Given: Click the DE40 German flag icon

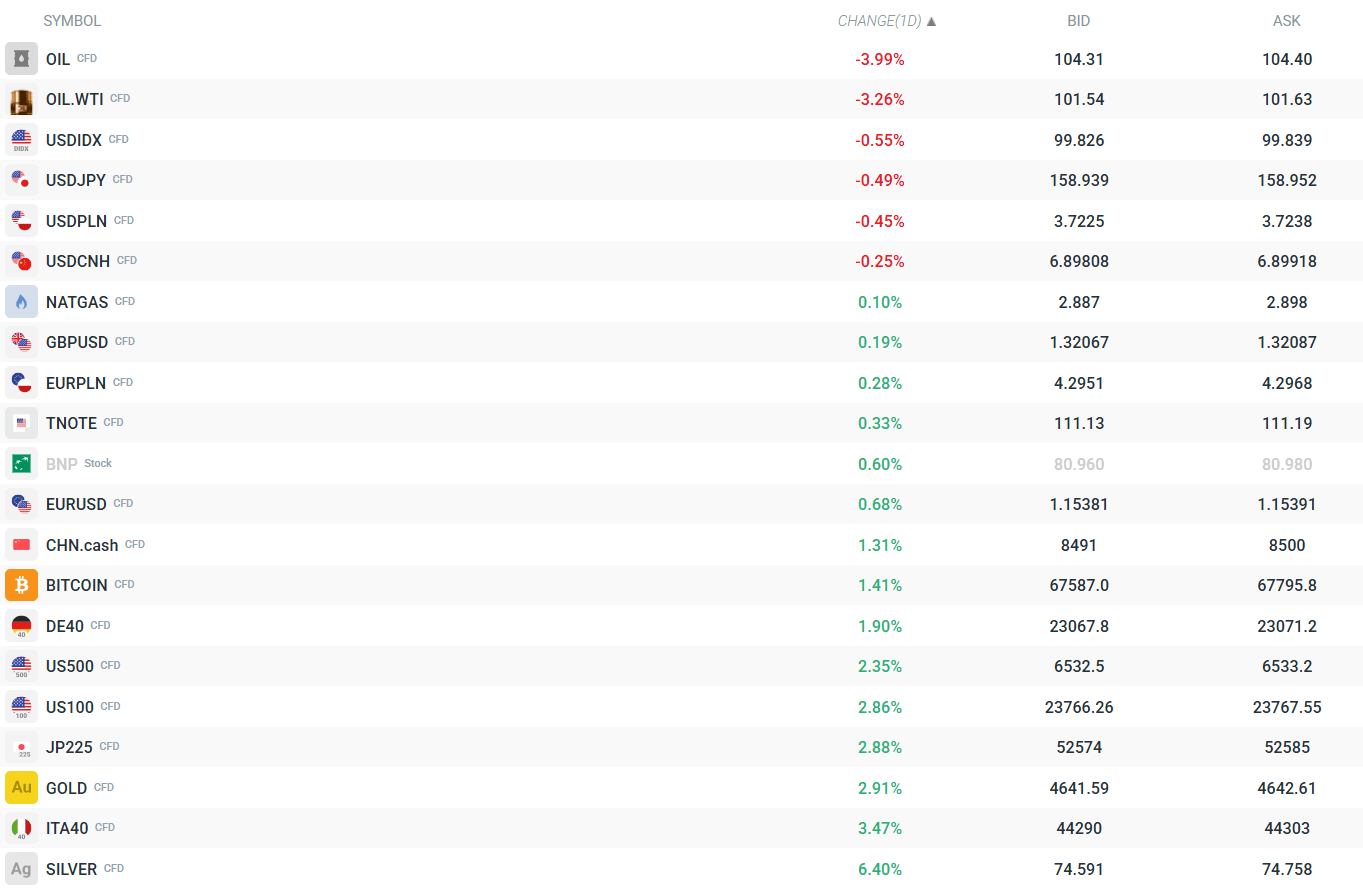Looking at the screenshot, I should tap(21, 626).
